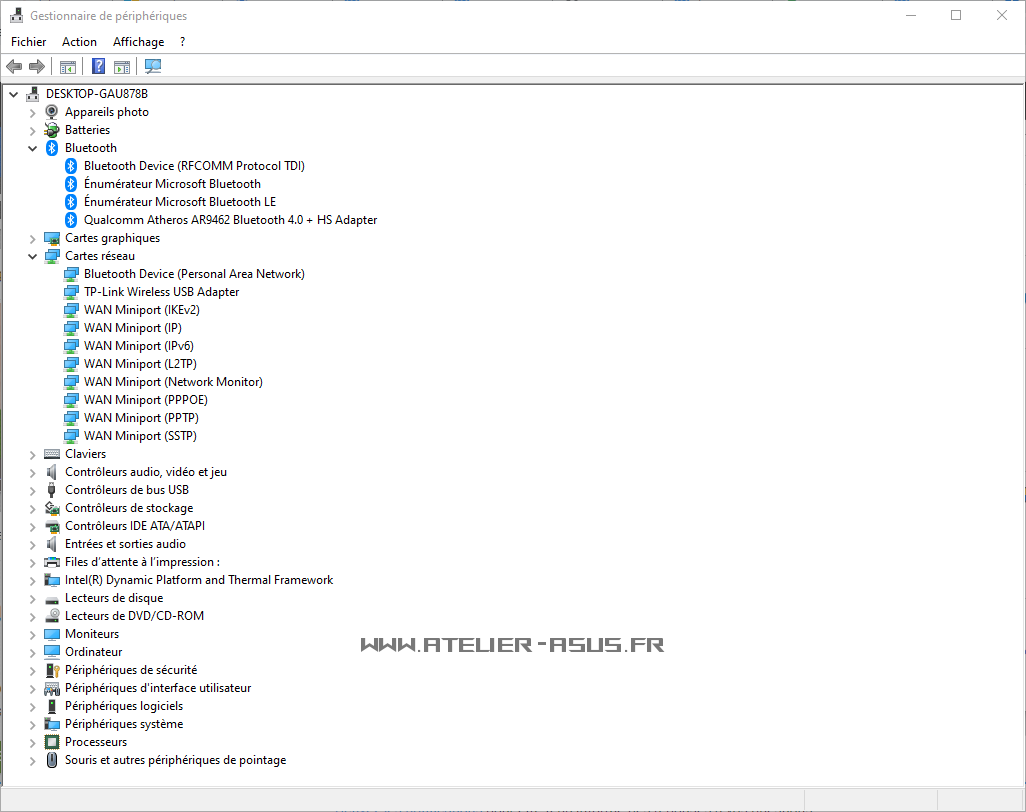Image resolution: width=1026 pixels, height=812 pixels.
Task: Select WAN Miniport (PPTP)
Action: click(141, 418)
